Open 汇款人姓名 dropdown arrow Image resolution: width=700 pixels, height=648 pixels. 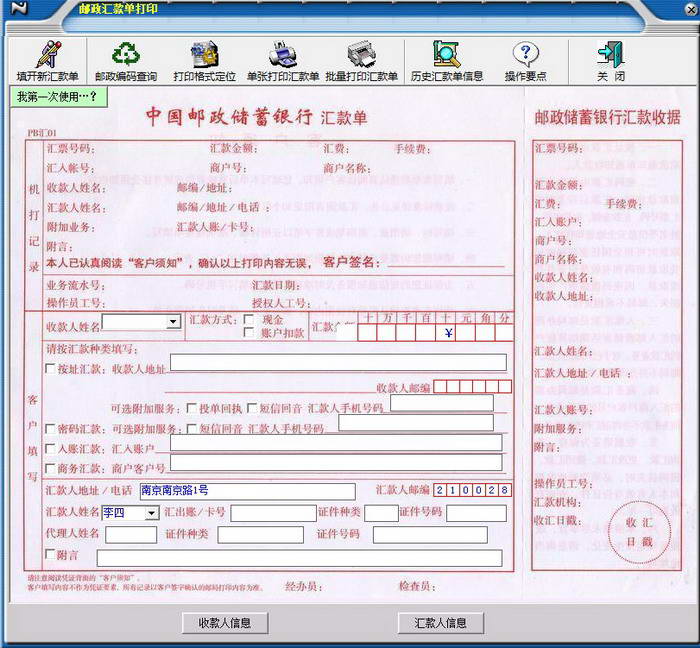click(152, 513)
